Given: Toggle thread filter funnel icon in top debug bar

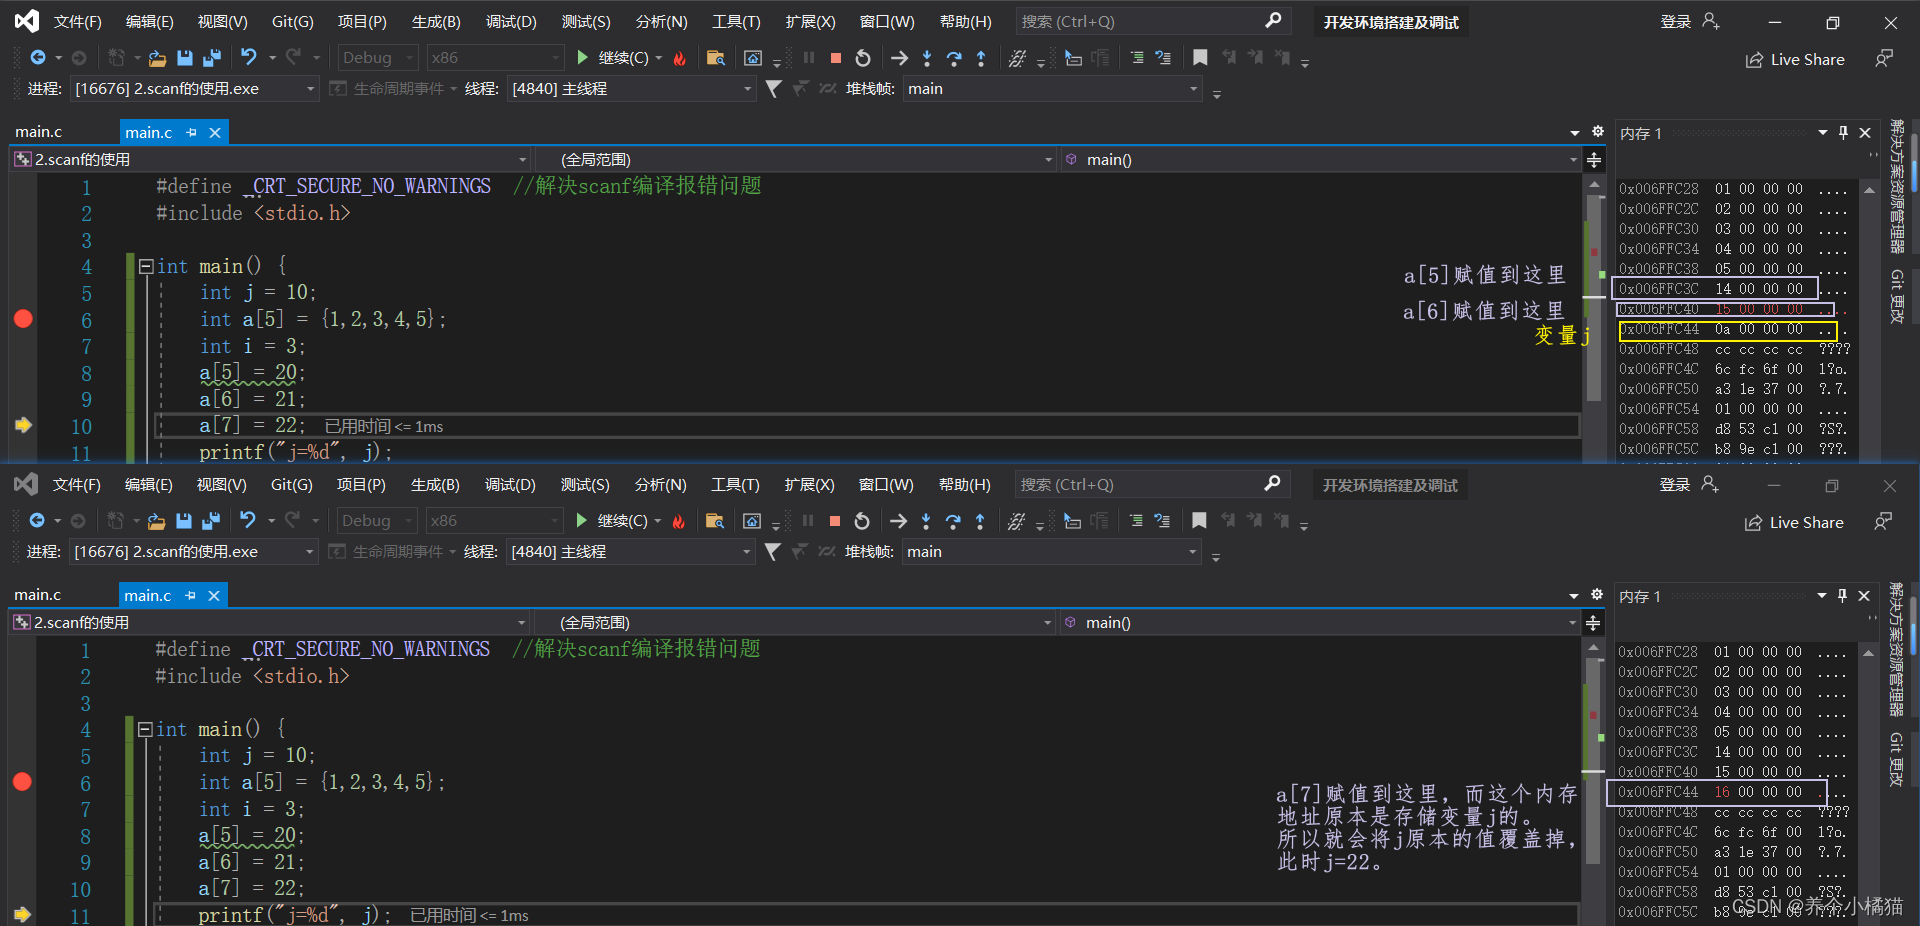Looking at the screenshot, I should [773, 89].
